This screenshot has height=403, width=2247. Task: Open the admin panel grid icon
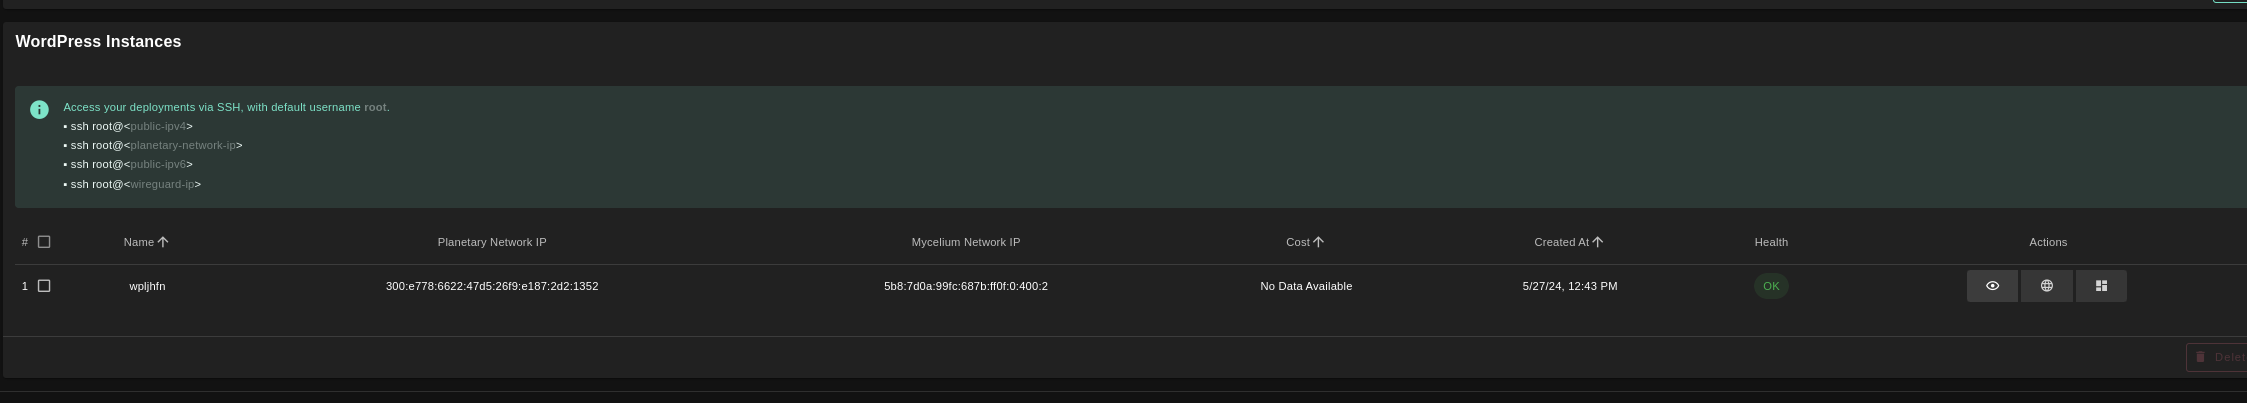(x=2101, y=286)
